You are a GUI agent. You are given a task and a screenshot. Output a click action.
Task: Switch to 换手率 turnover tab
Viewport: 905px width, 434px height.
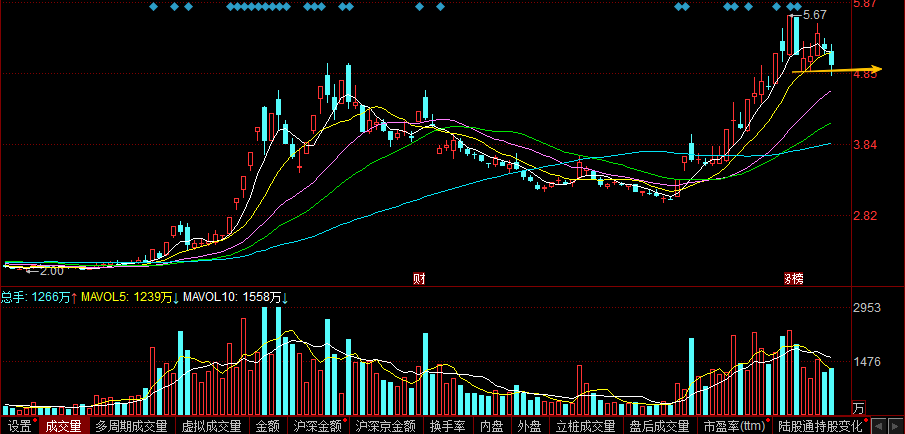(447, 426)
